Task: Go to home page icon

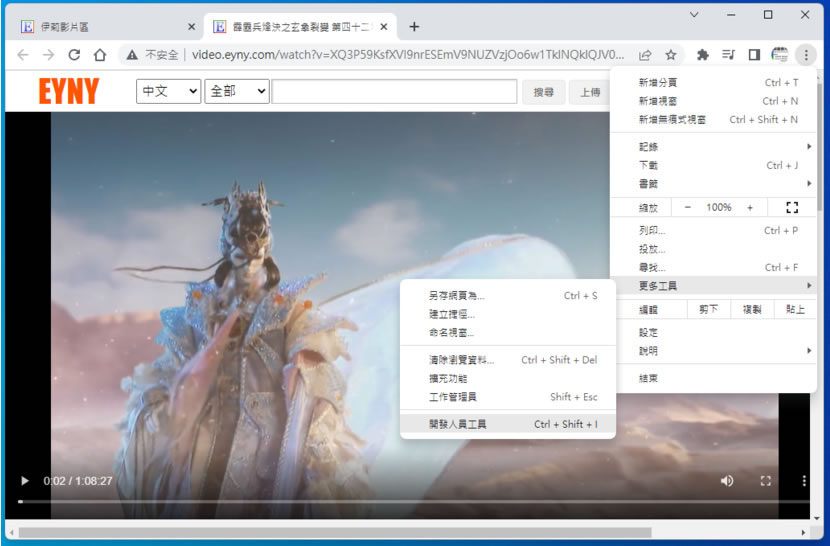Action: click(100, 55)
